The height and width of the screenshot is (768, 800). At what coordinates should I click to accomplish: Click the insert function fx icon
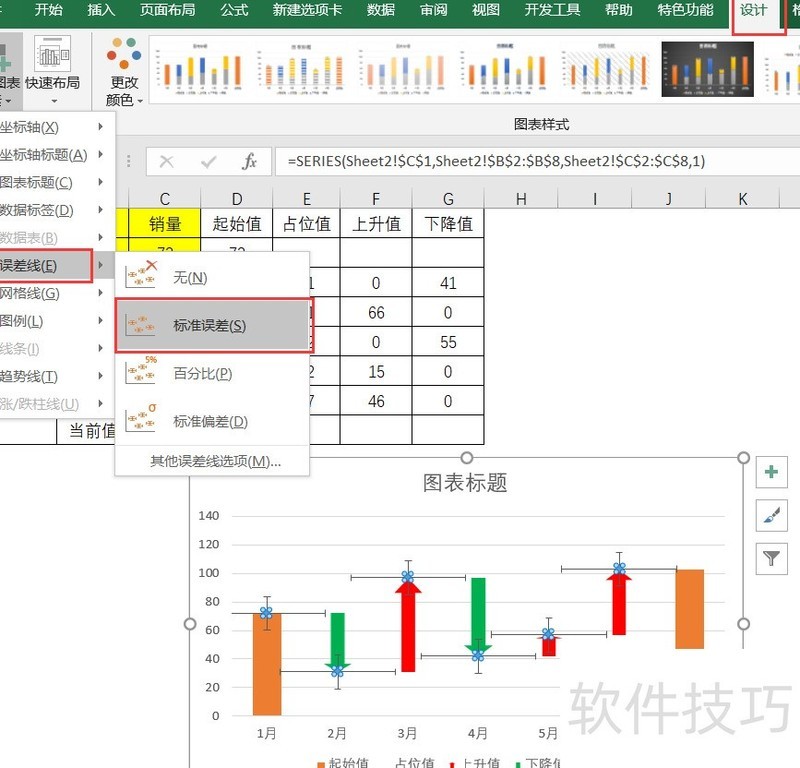(250, 161)
